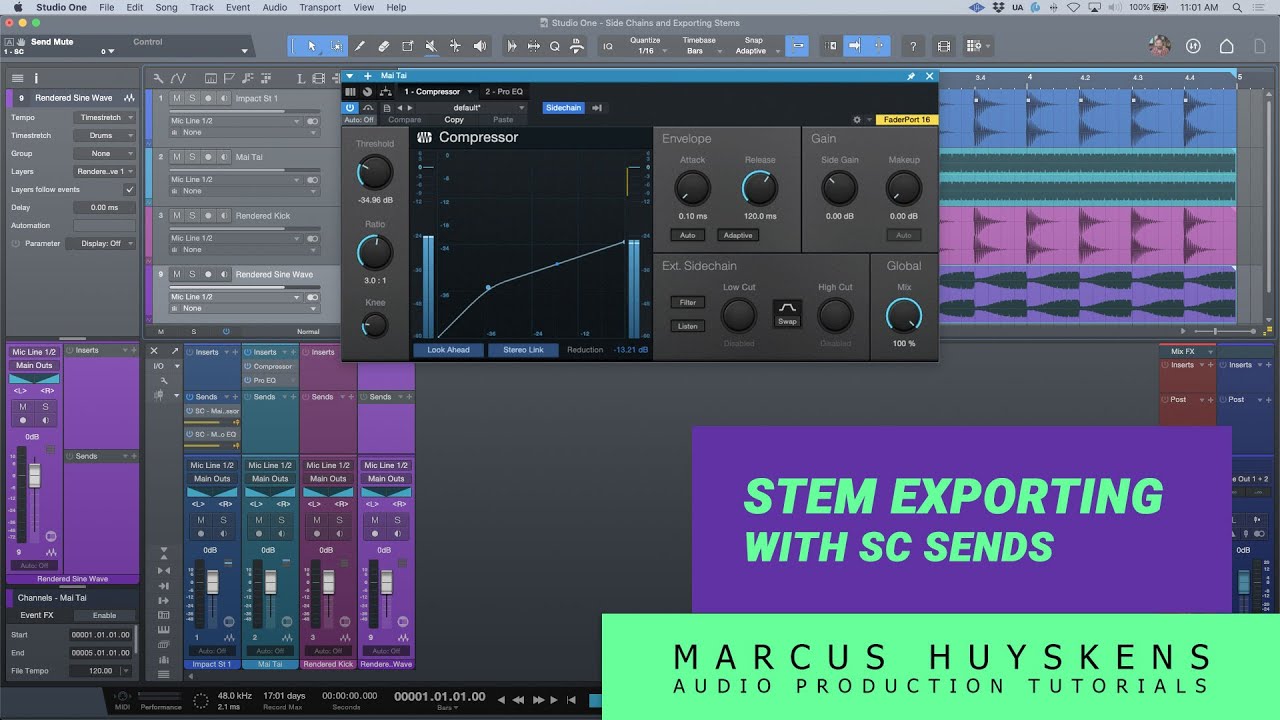Show the Rendered Sine Wave audio icon
Screen dimensions: 1280x720
tap(131, 98)
